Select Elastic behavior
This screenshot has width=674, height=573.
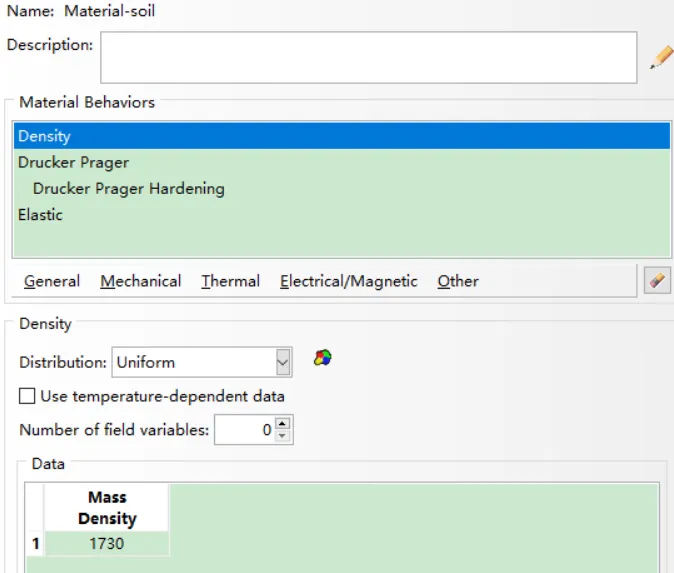coord(342,214)
